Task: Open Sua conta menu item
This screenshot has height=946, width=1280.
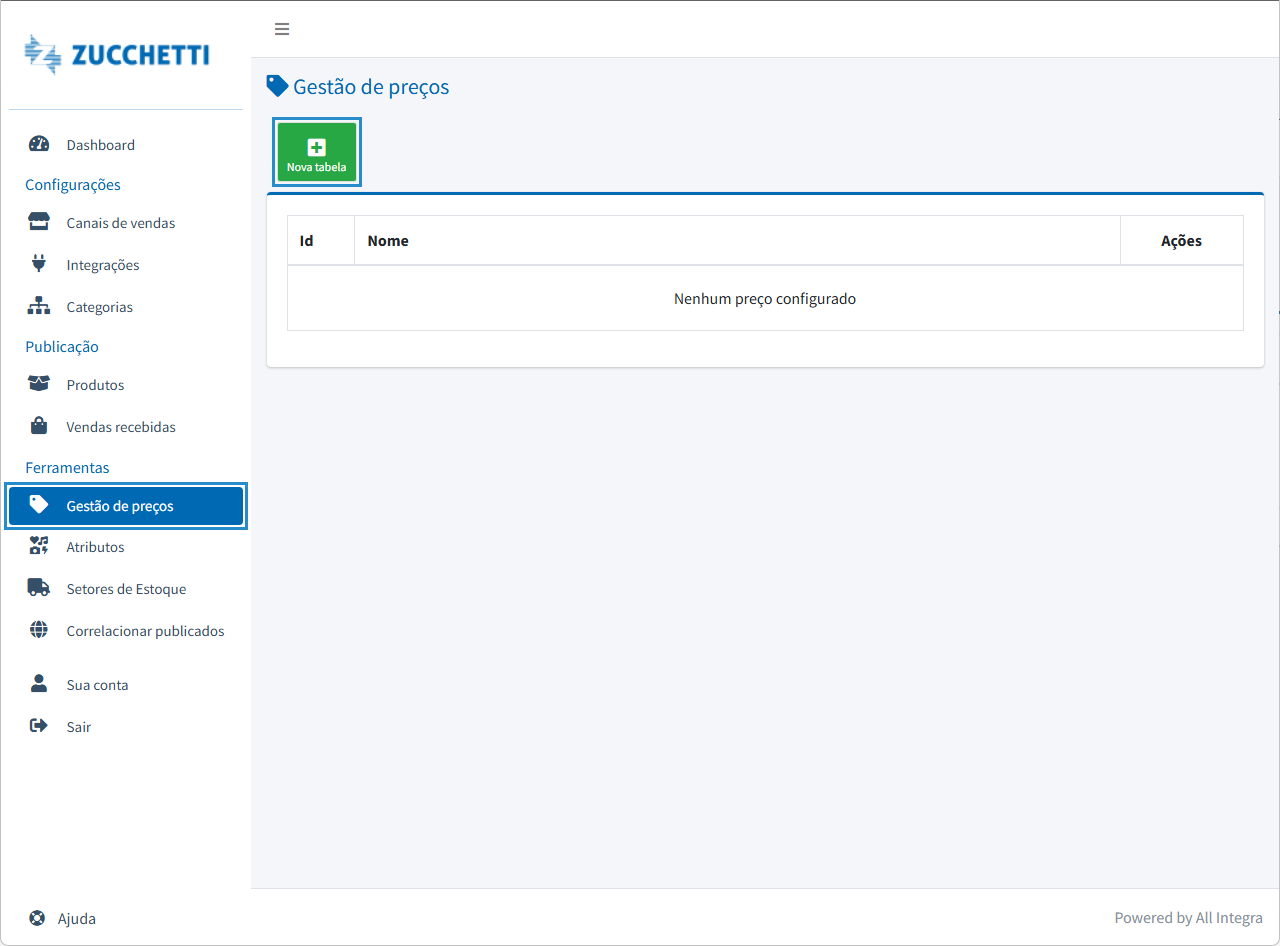Action: click(97, 685)
